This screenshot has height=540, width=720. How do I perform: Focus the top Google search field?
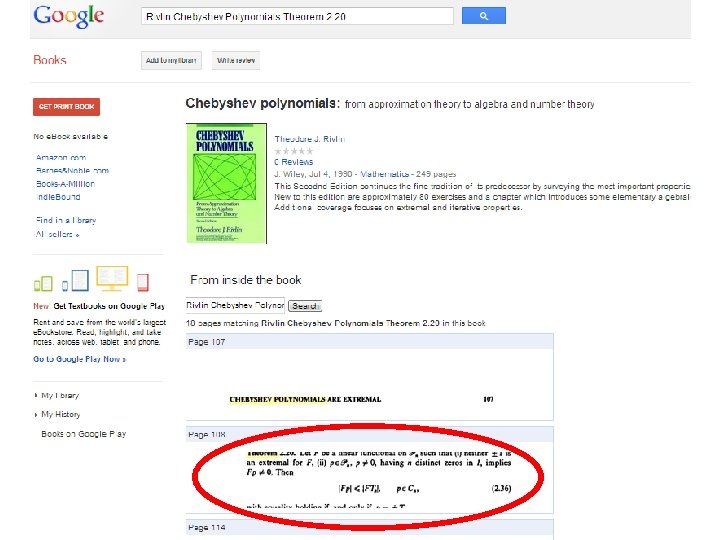[297, 17]
